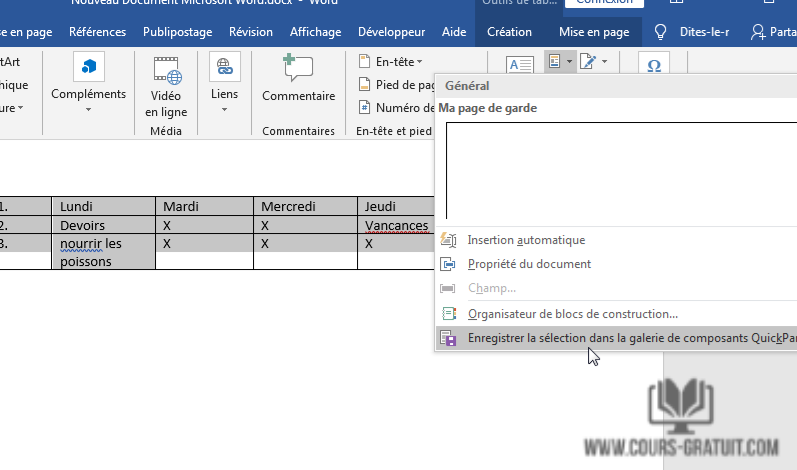Choose Insertion automatique from the menu
This screenshot has height=470, width=797.
(526, 240)
